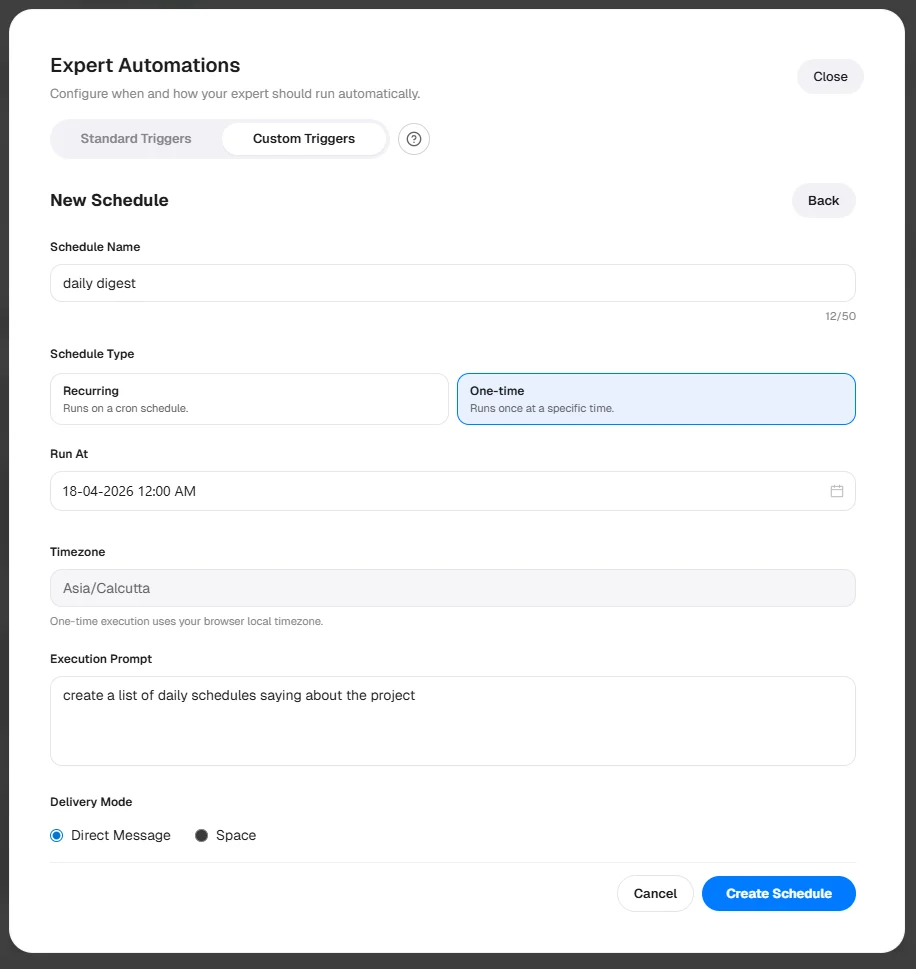Go Back from New Schedule
Viewport: 916px width, 969px height.
tap(823, 200)
